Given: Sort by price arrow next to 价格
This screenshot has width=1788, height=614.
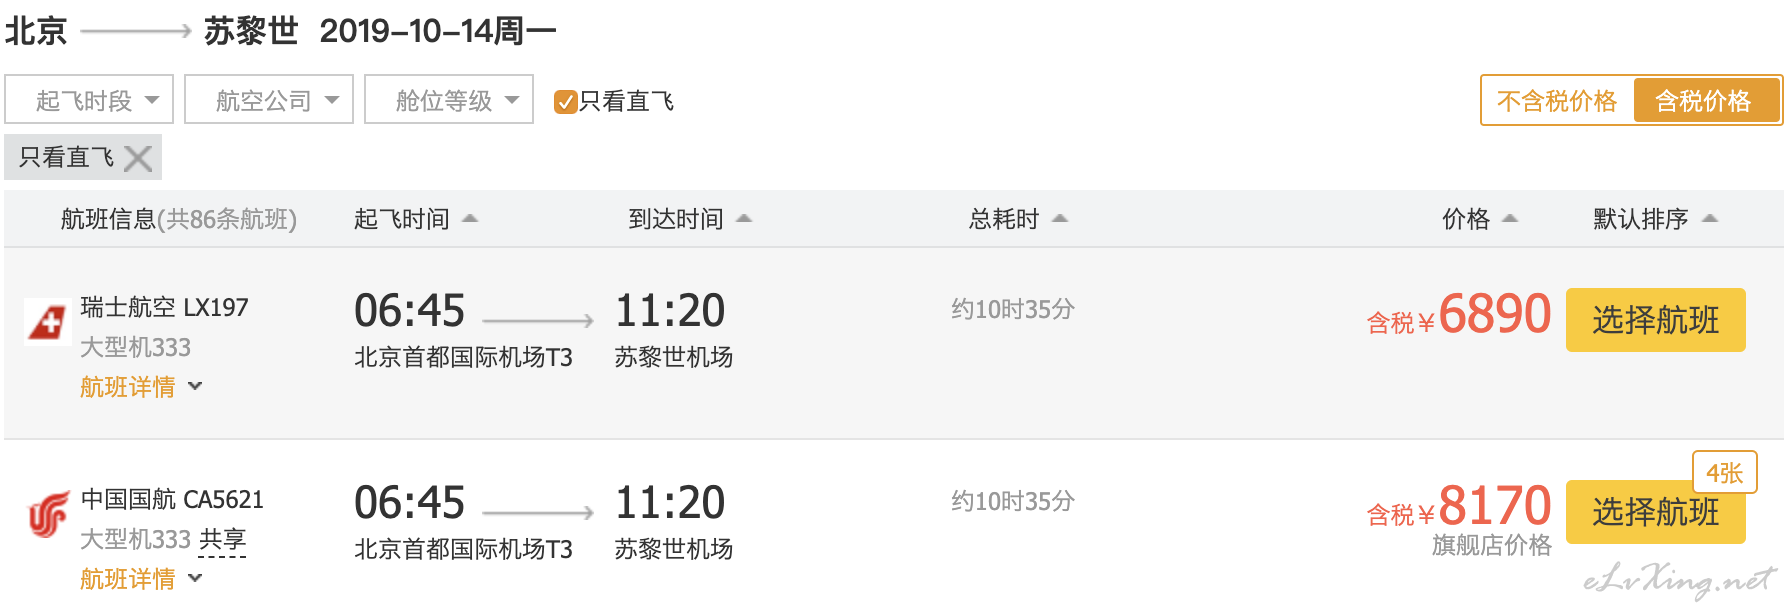Looking at the screenshot, I should (x=1510, y=218).
